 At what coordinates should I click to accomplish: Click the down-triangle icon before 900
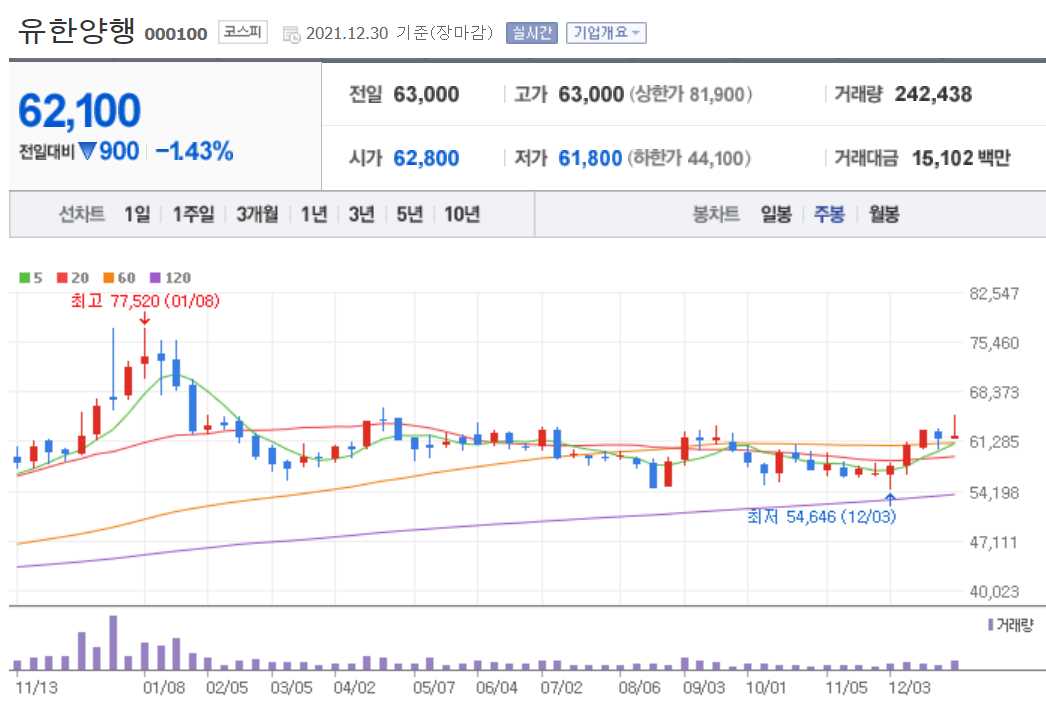tap(87, 151)
